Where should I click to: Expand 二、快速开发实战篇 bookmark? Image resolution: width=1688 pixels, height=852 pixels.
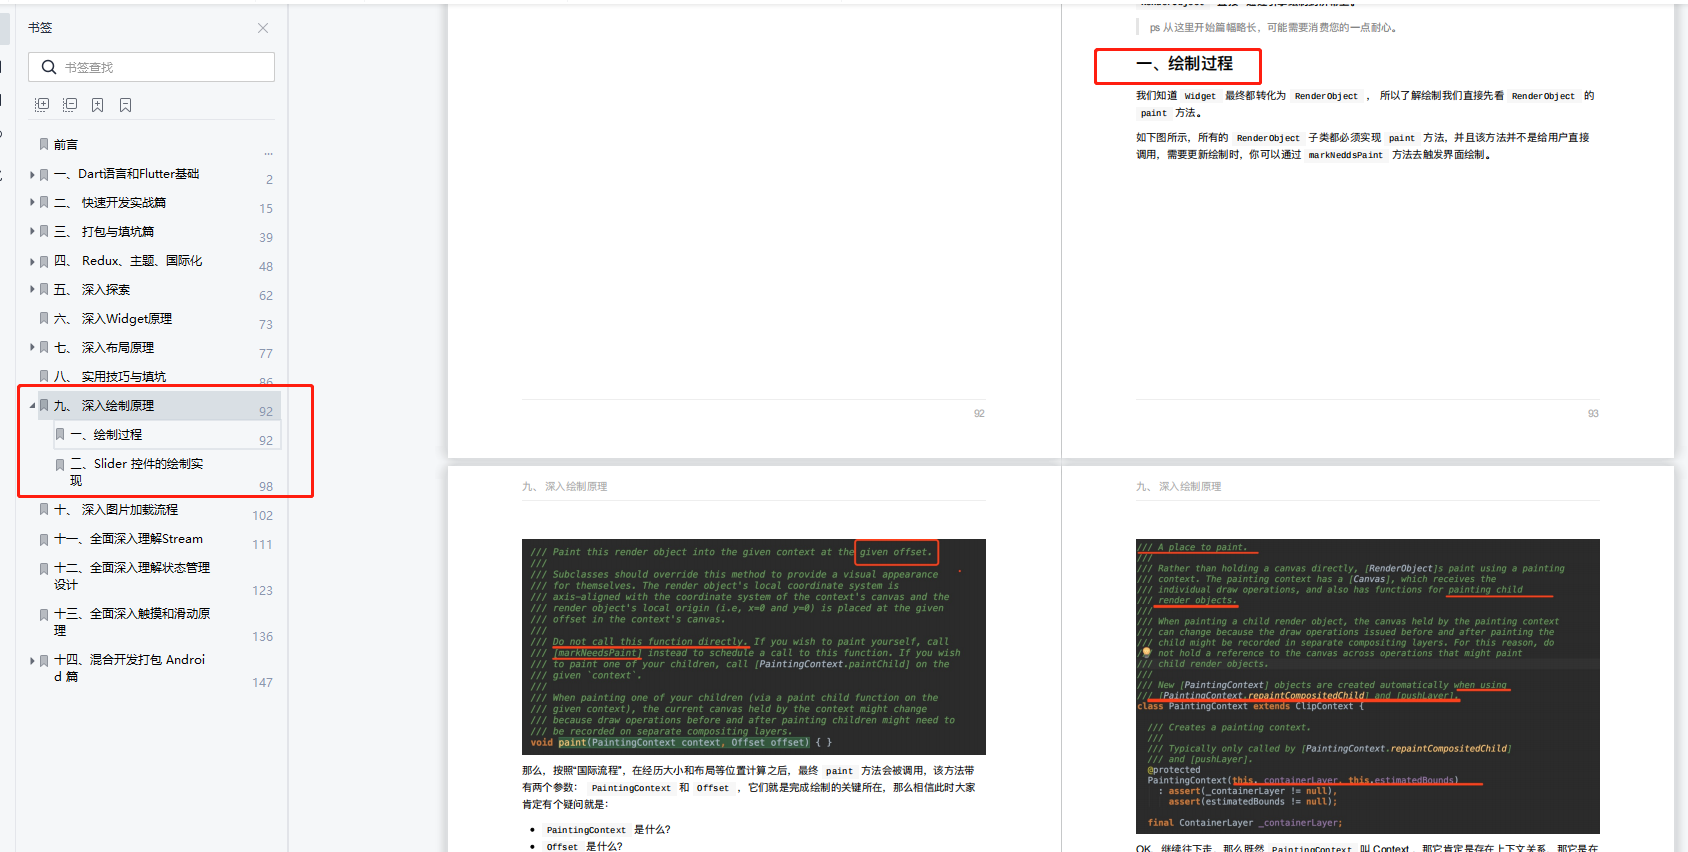32,203
